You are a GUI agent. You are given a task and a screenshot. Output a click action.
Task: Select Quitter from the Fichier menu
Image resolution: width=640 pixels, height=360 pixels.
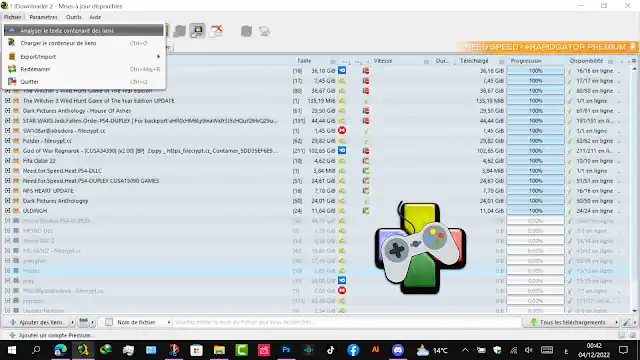click(84, 82)
